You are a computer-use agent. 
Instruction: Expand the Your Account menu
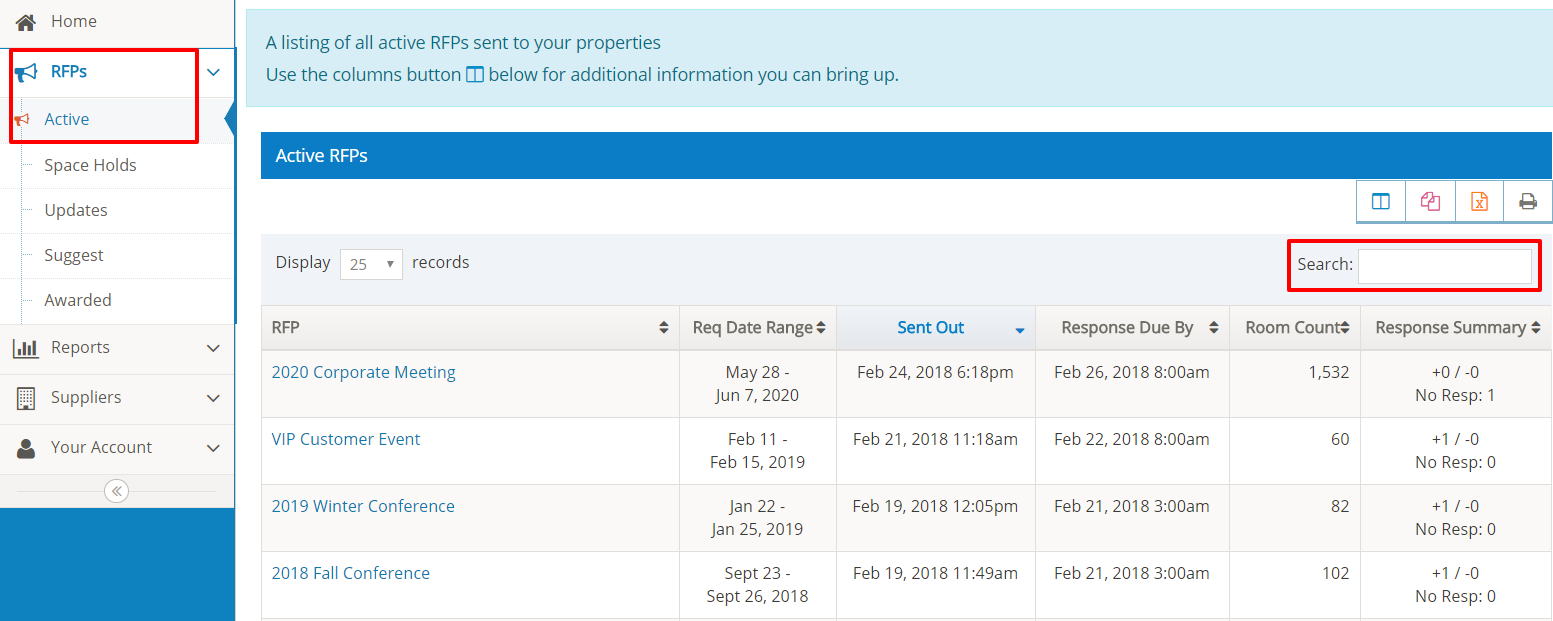pos(212,448)
